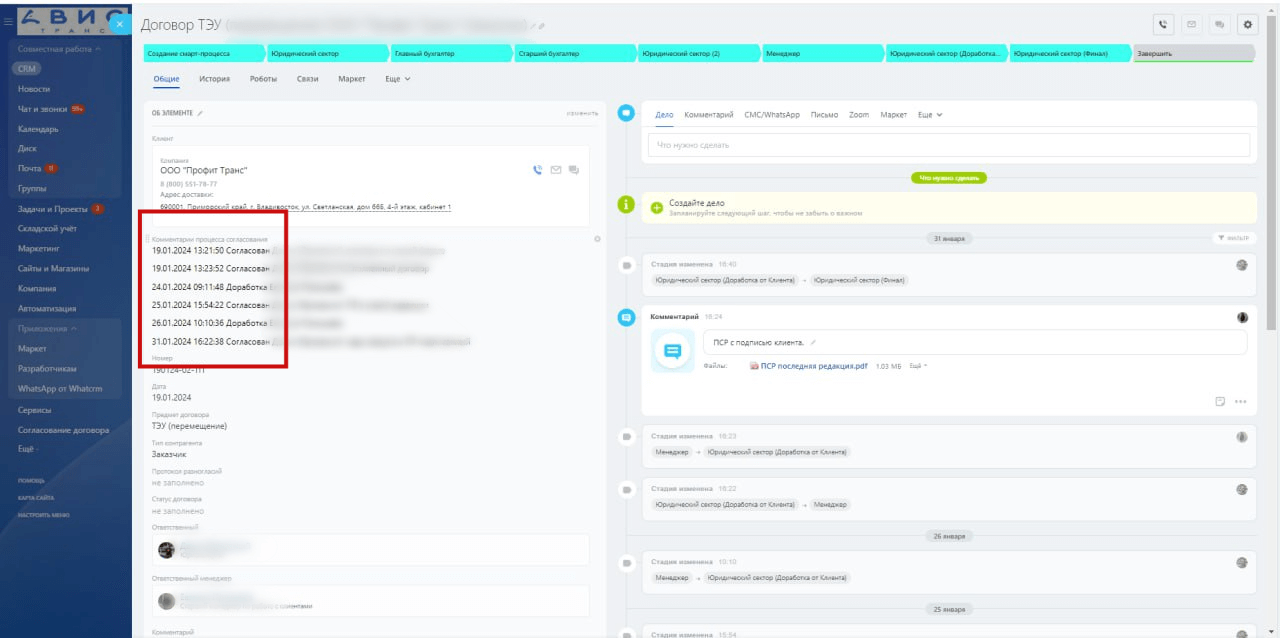Switch to the История tab
The width and height of the screenshot is (1280, 638).
214,79
